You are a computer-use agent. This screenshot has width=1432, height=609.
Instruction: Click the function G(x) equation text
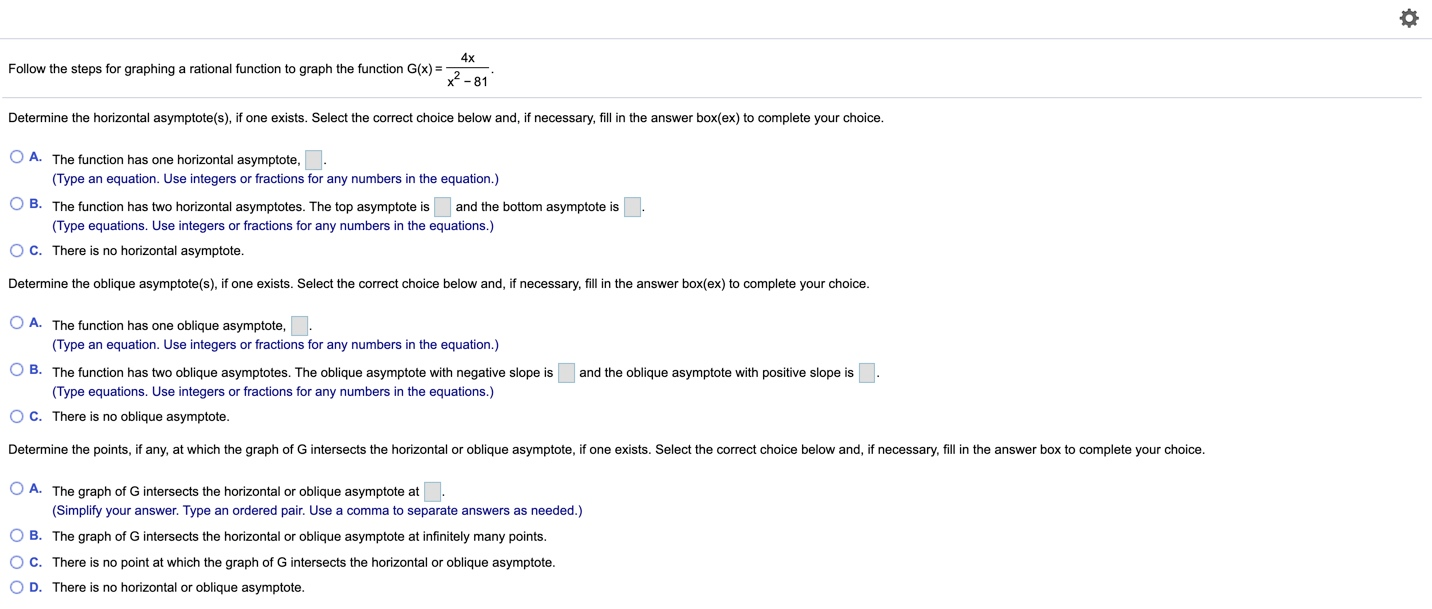[x=450, y=68]
